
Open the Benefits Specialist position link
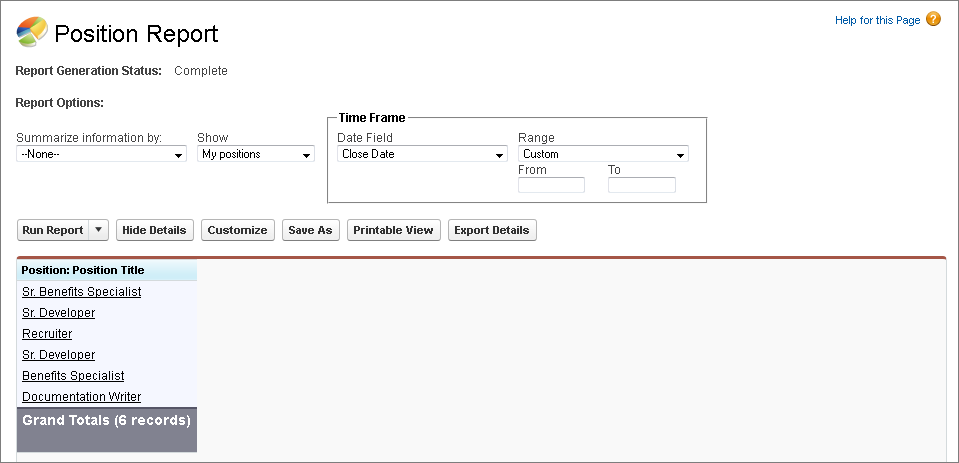(x=73, y=376)
